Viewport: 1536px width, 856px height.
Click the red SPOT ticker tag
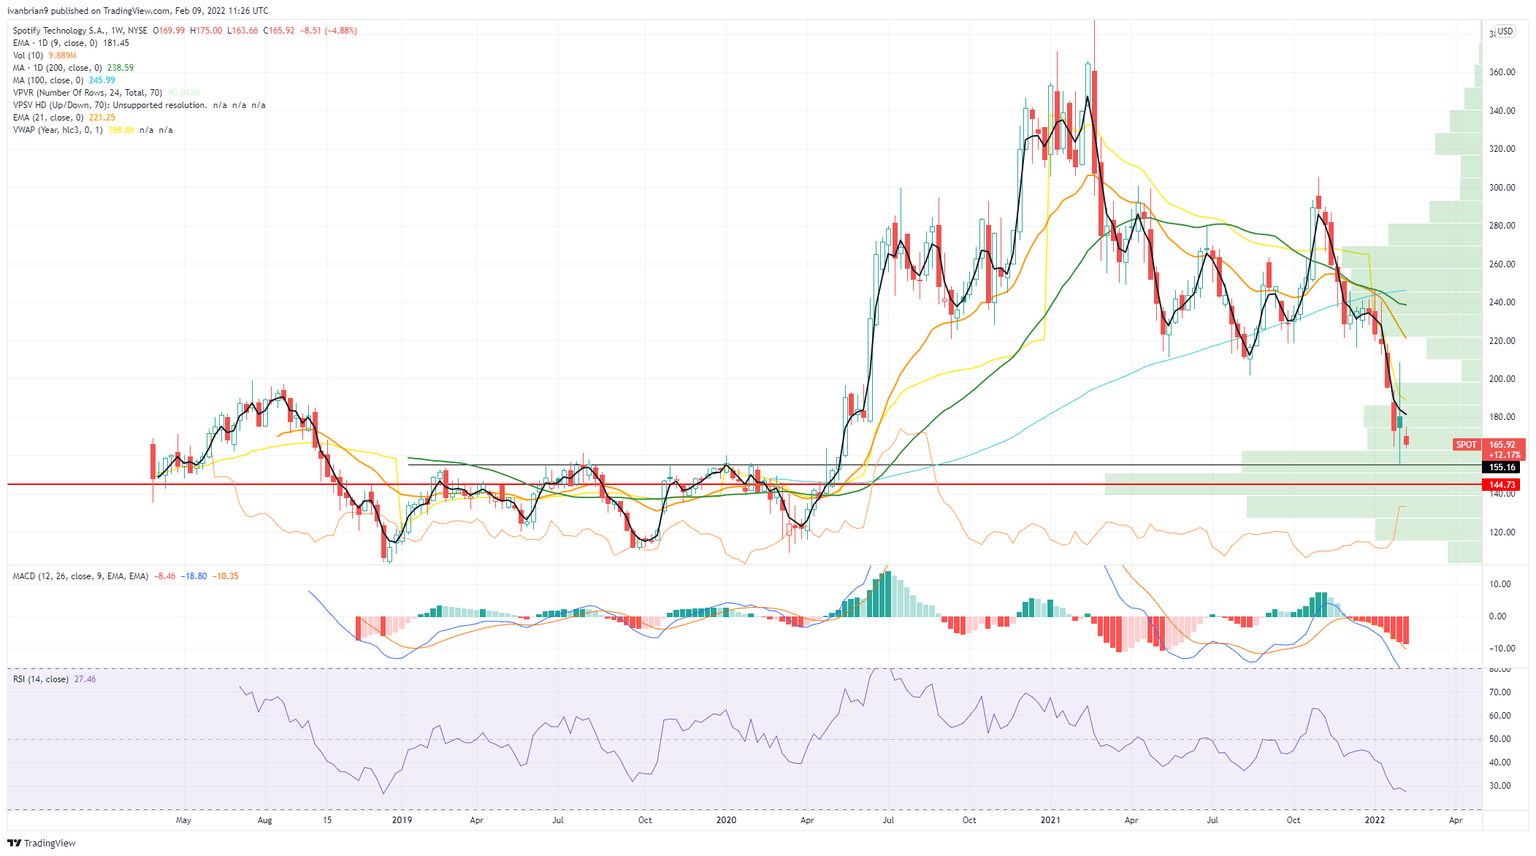1467,444
